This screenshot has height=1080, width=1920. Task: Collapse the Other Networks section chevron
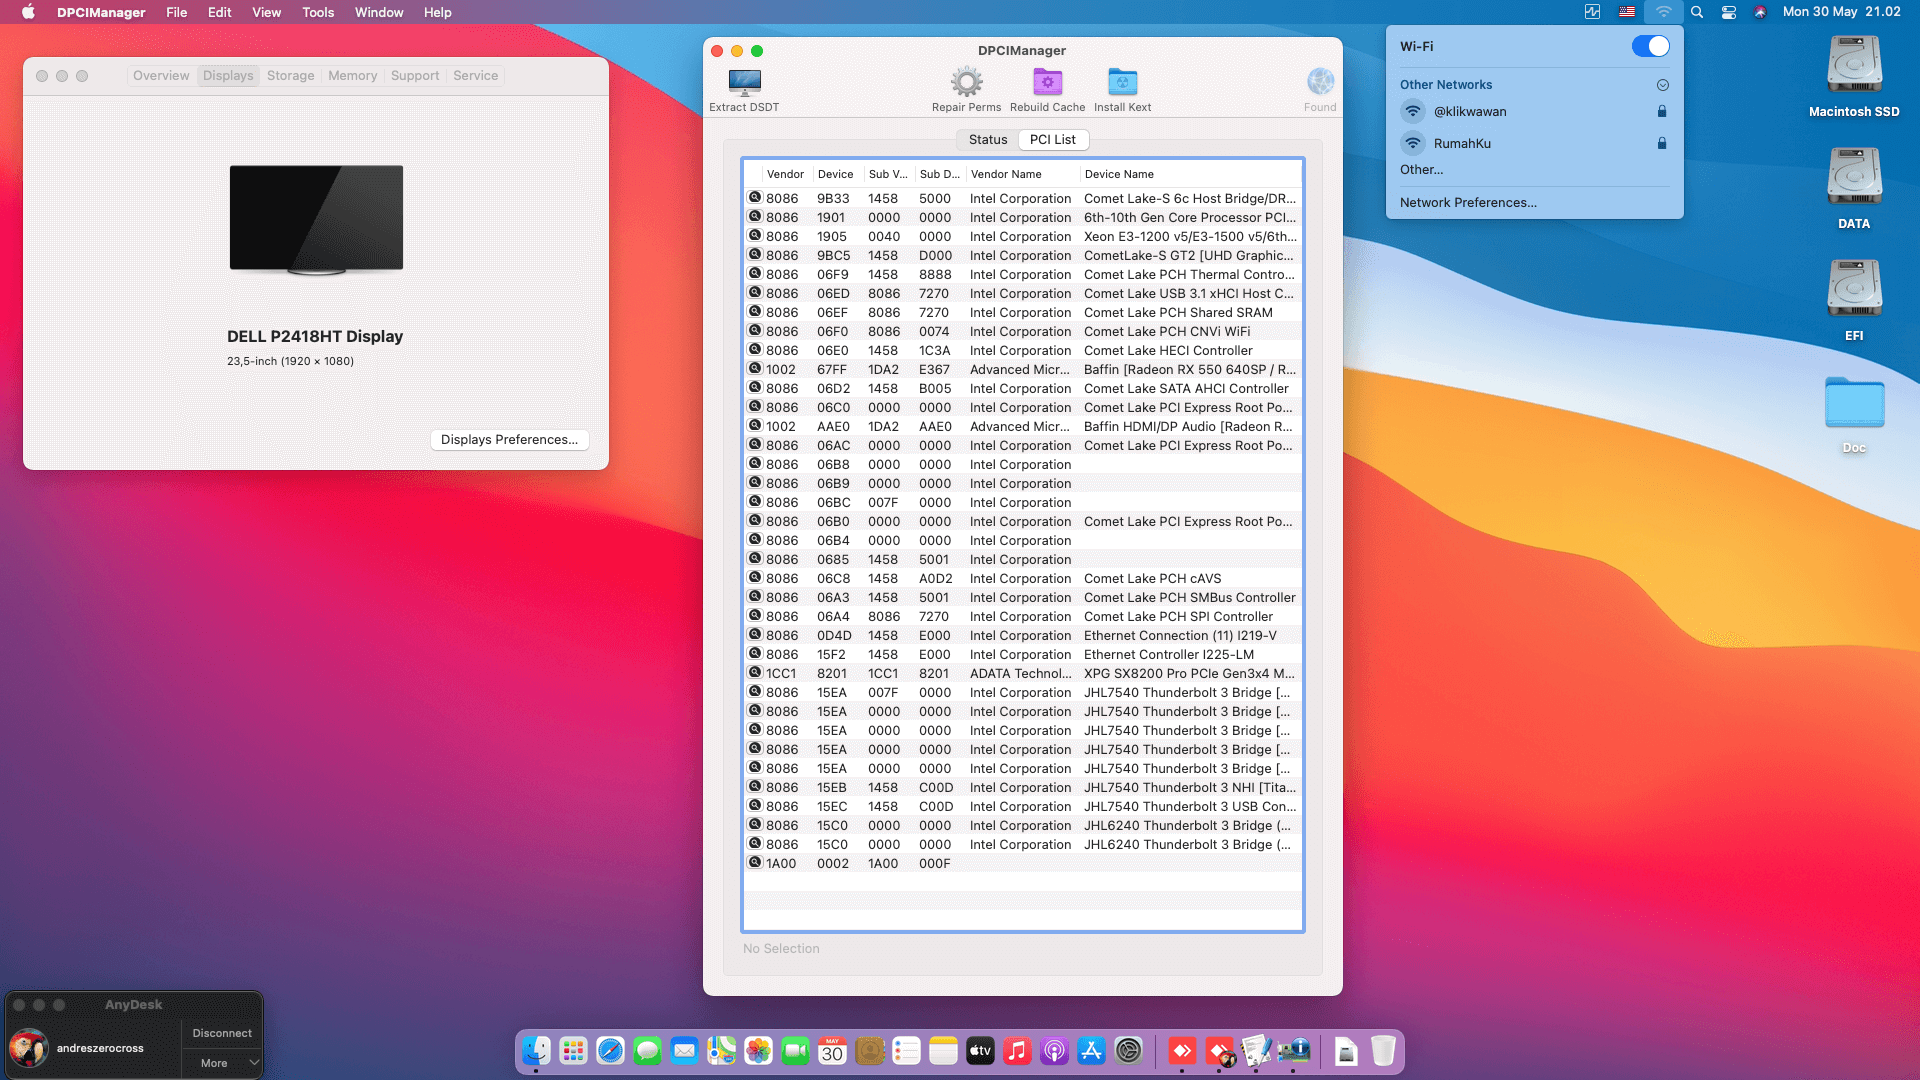[1662, 85]
